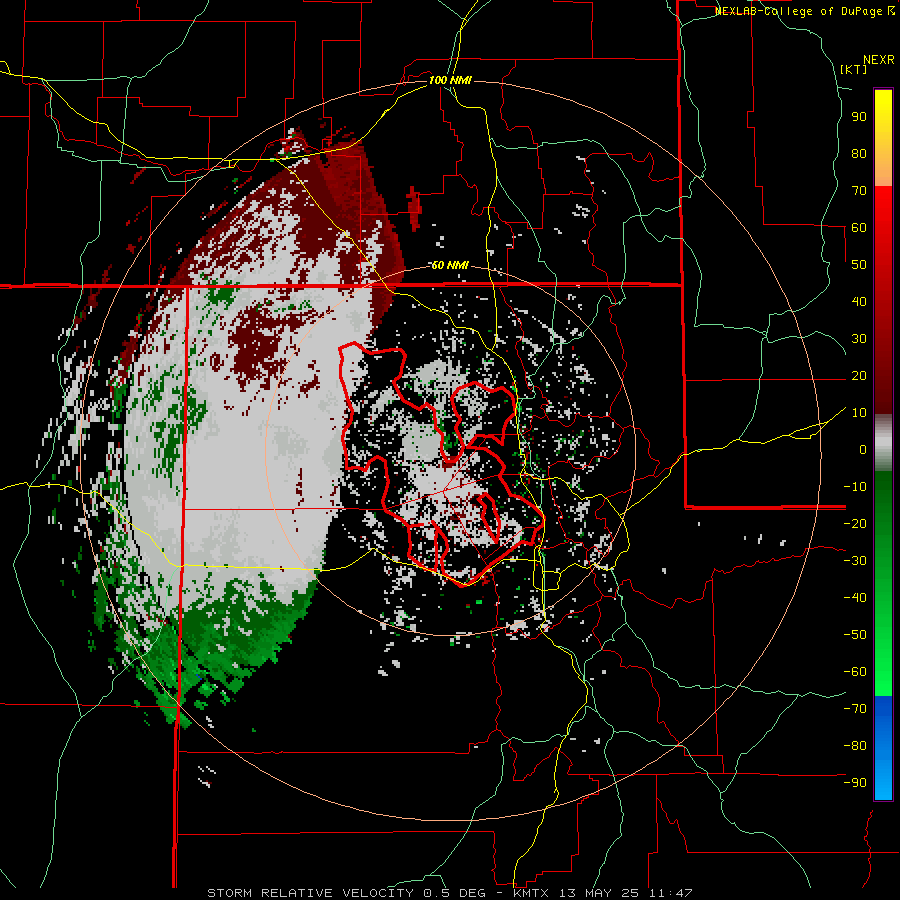Click the 10 value on velocity legend
This screenshot has height=900, width=900.
[859, 413]
